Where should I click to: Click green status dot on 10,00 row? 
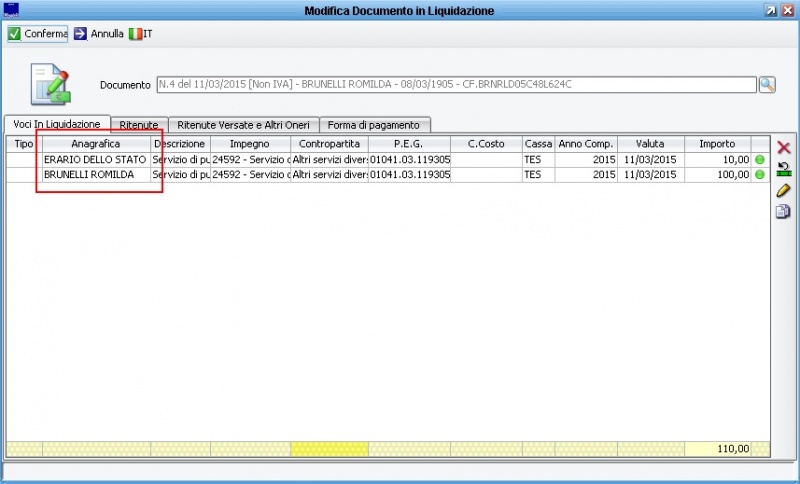click(x=760, y=159)
